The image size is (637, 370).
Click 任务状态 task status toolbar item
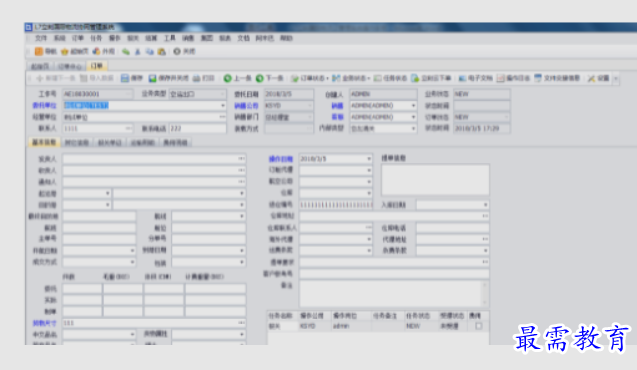(x=390, y=78)
